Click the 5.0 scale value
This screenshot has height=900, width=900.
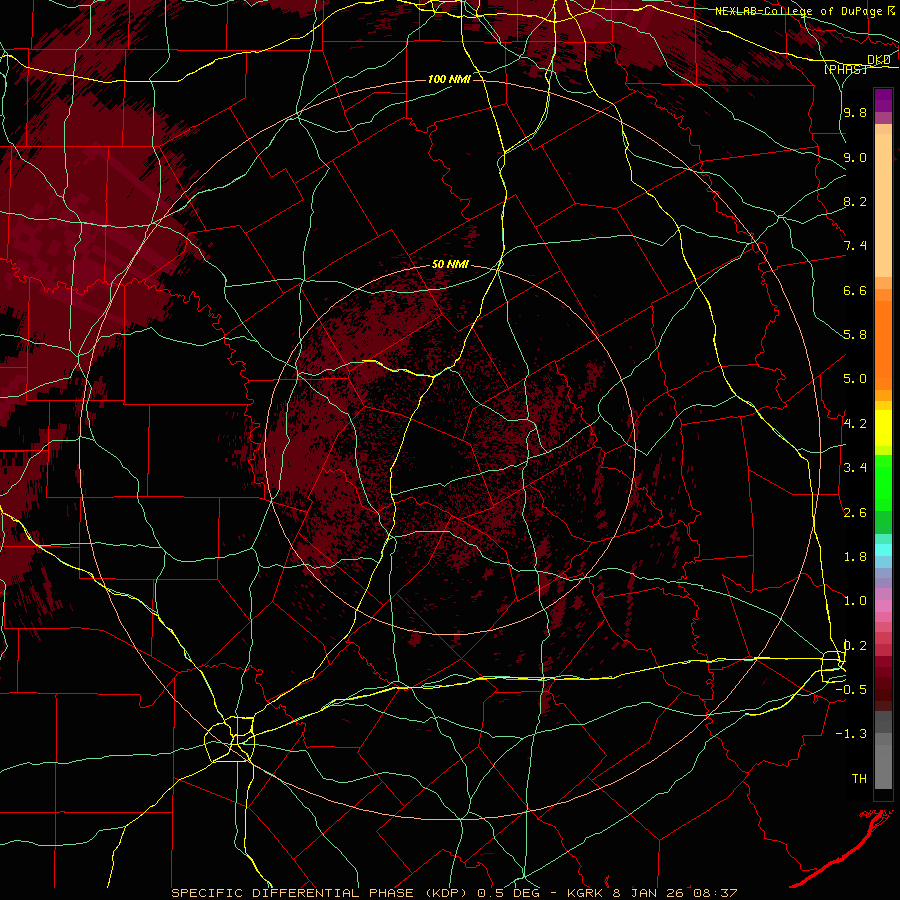(855, 379)
